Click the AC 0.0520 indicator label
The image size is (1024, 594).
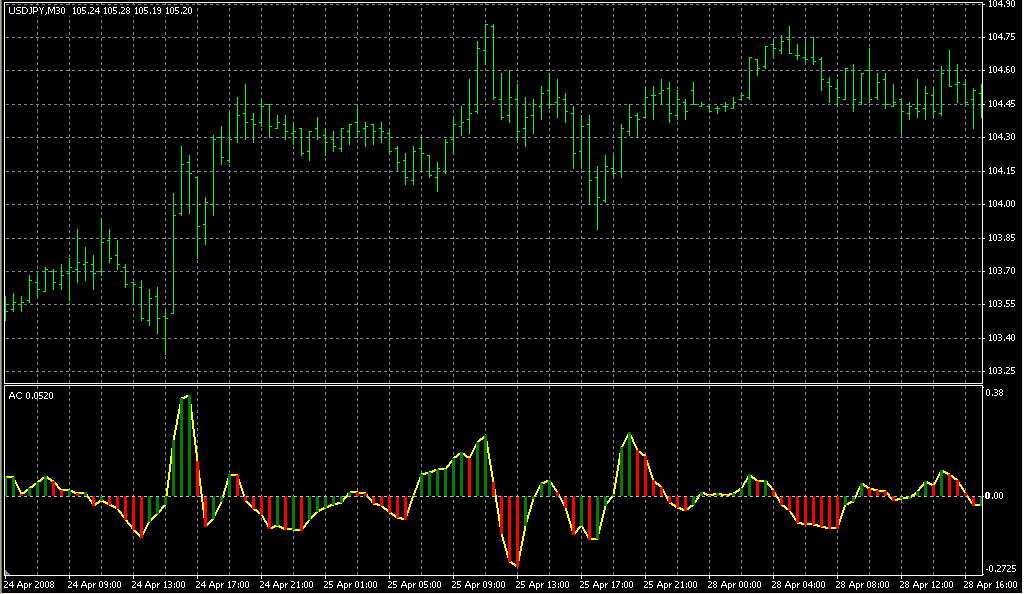click(x=31, y=396)
